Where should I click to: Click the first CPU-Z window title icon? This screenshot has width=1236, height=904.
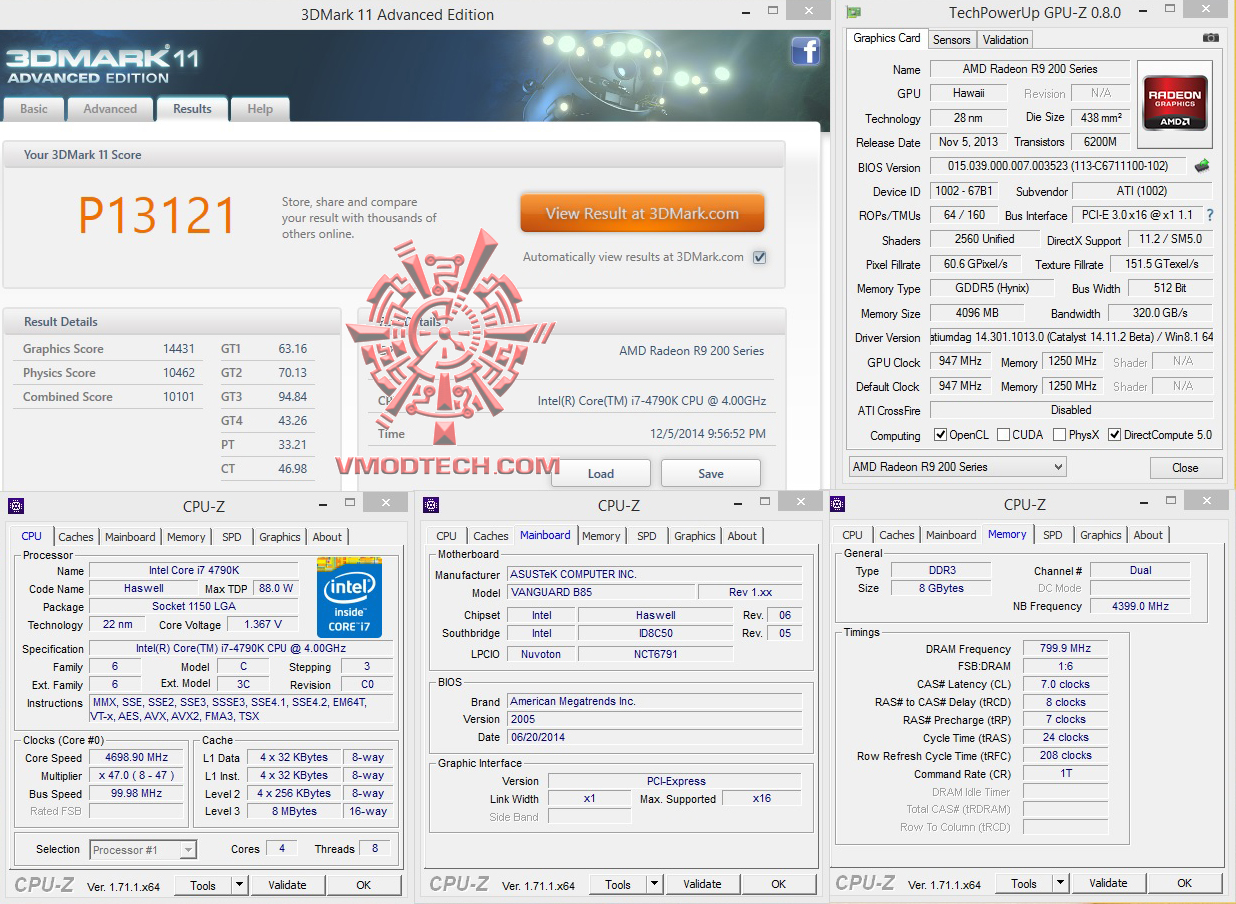click(x=15, y=505)
